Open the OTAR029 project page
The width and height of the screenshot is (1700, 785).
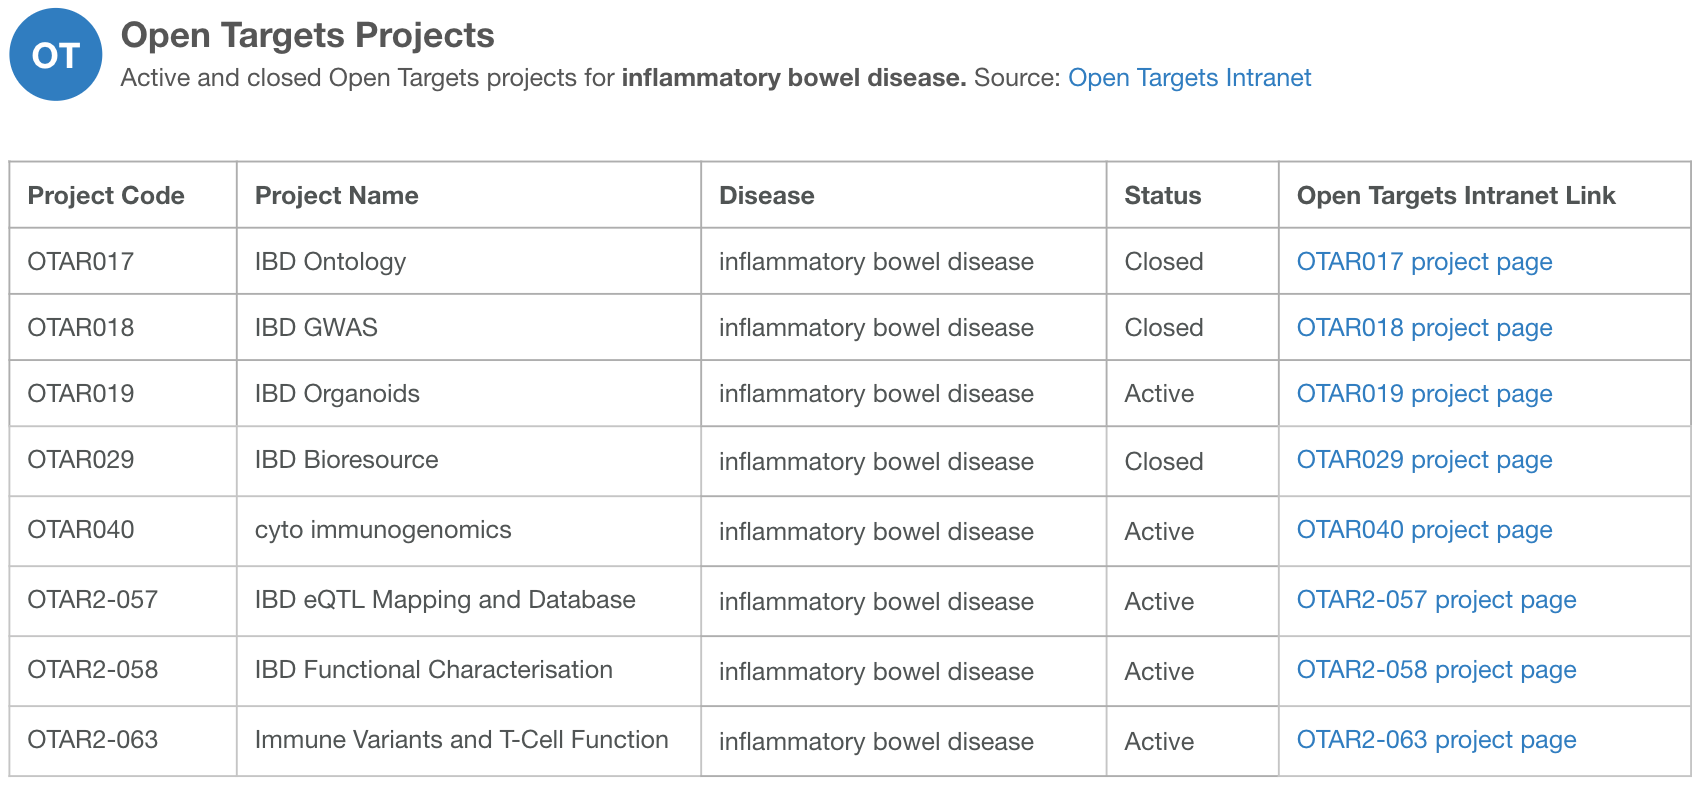(x=1424, y=461)
